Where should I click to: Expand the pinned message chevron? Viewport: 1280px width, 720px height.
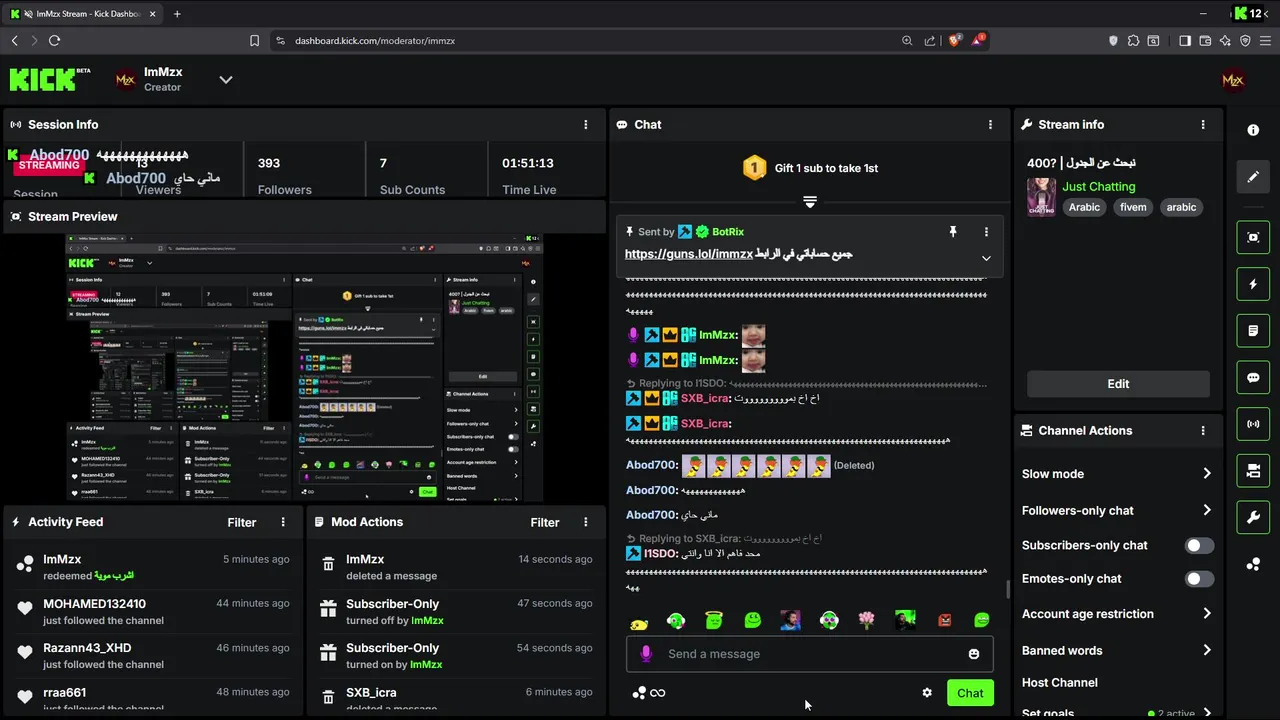pos(986,258)
